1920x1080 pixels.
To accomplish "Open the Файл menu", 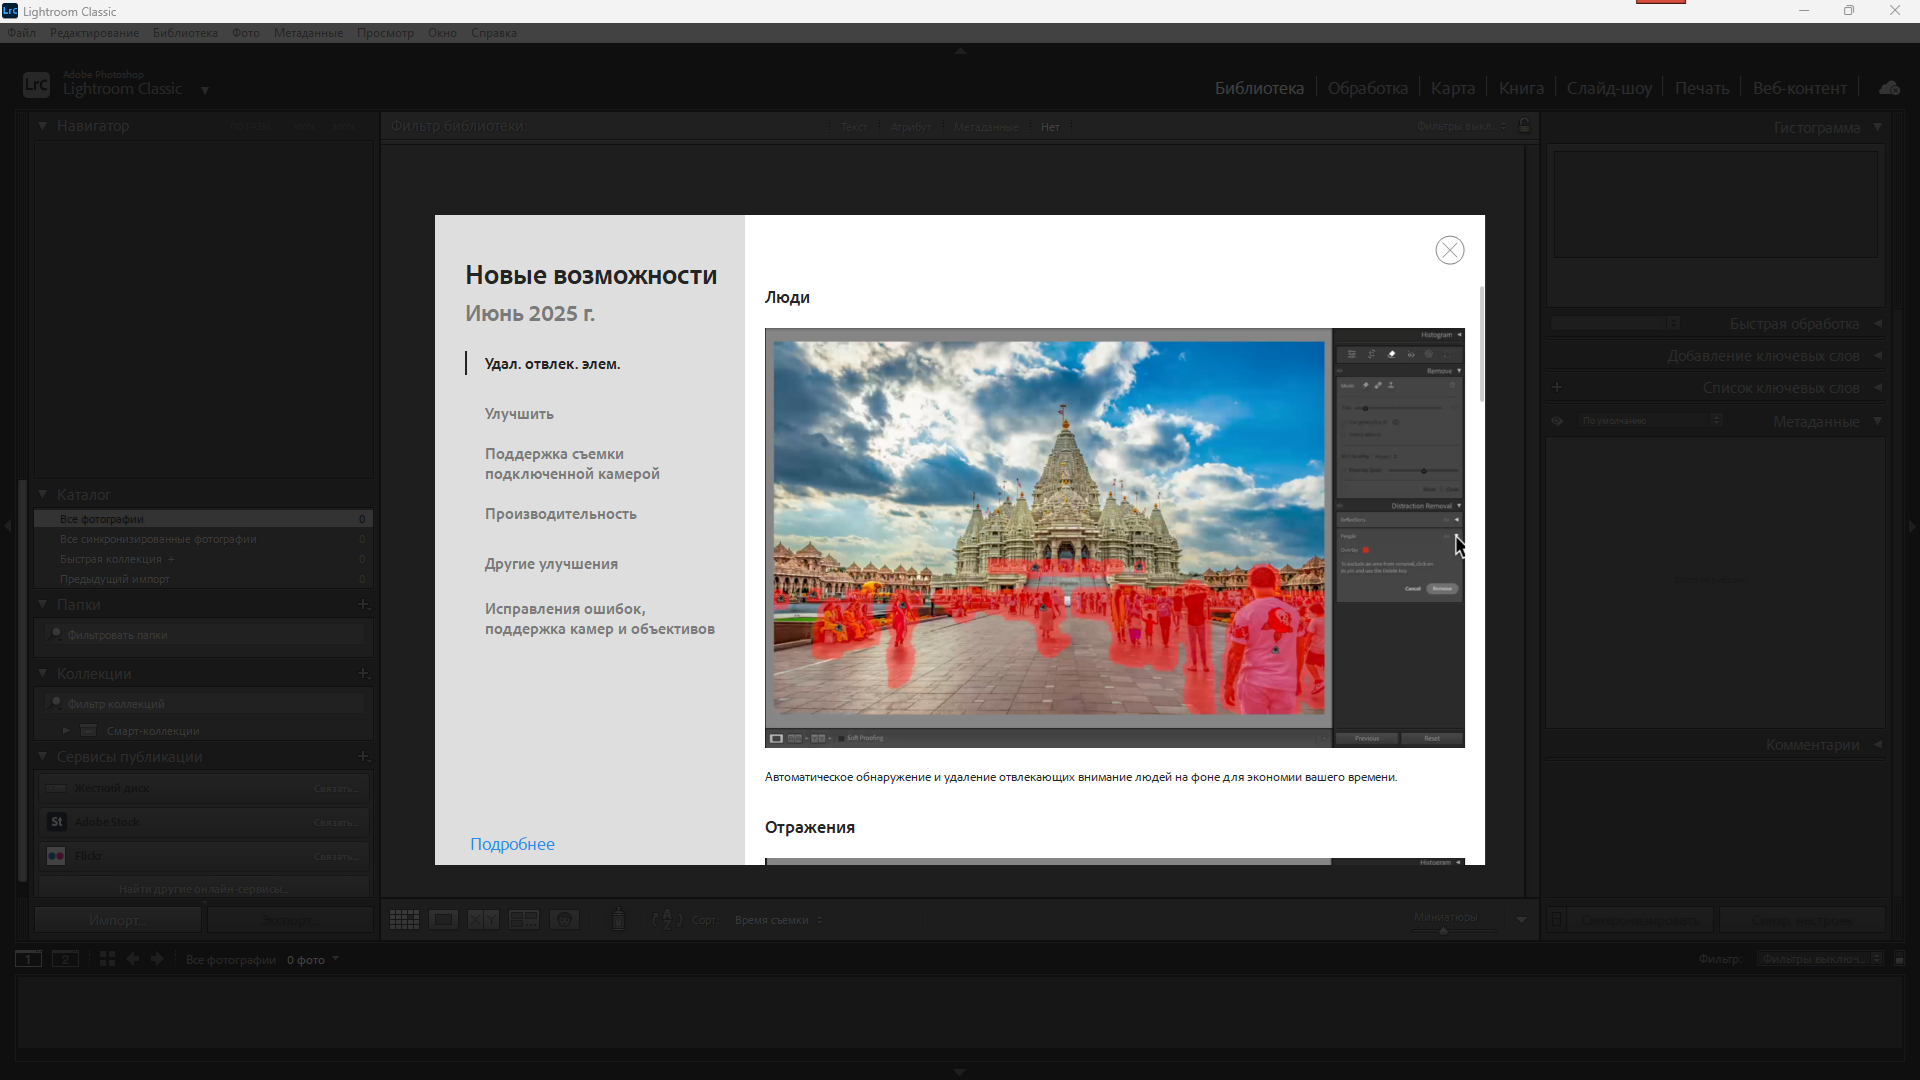I will click(21, 33).
